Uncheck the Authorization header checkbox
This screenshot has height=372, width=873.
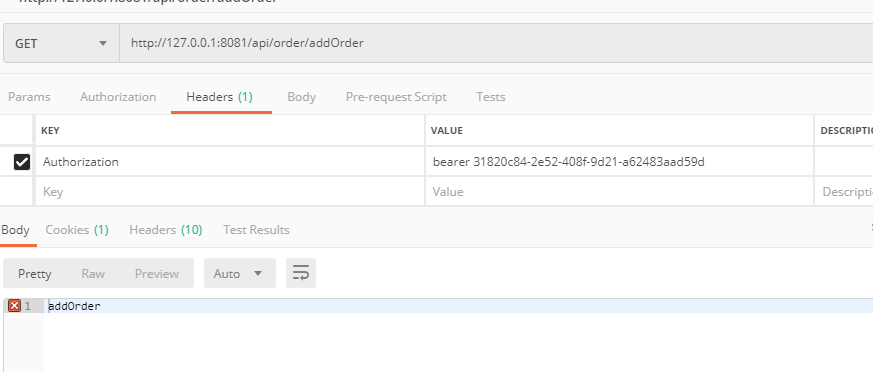22,162
